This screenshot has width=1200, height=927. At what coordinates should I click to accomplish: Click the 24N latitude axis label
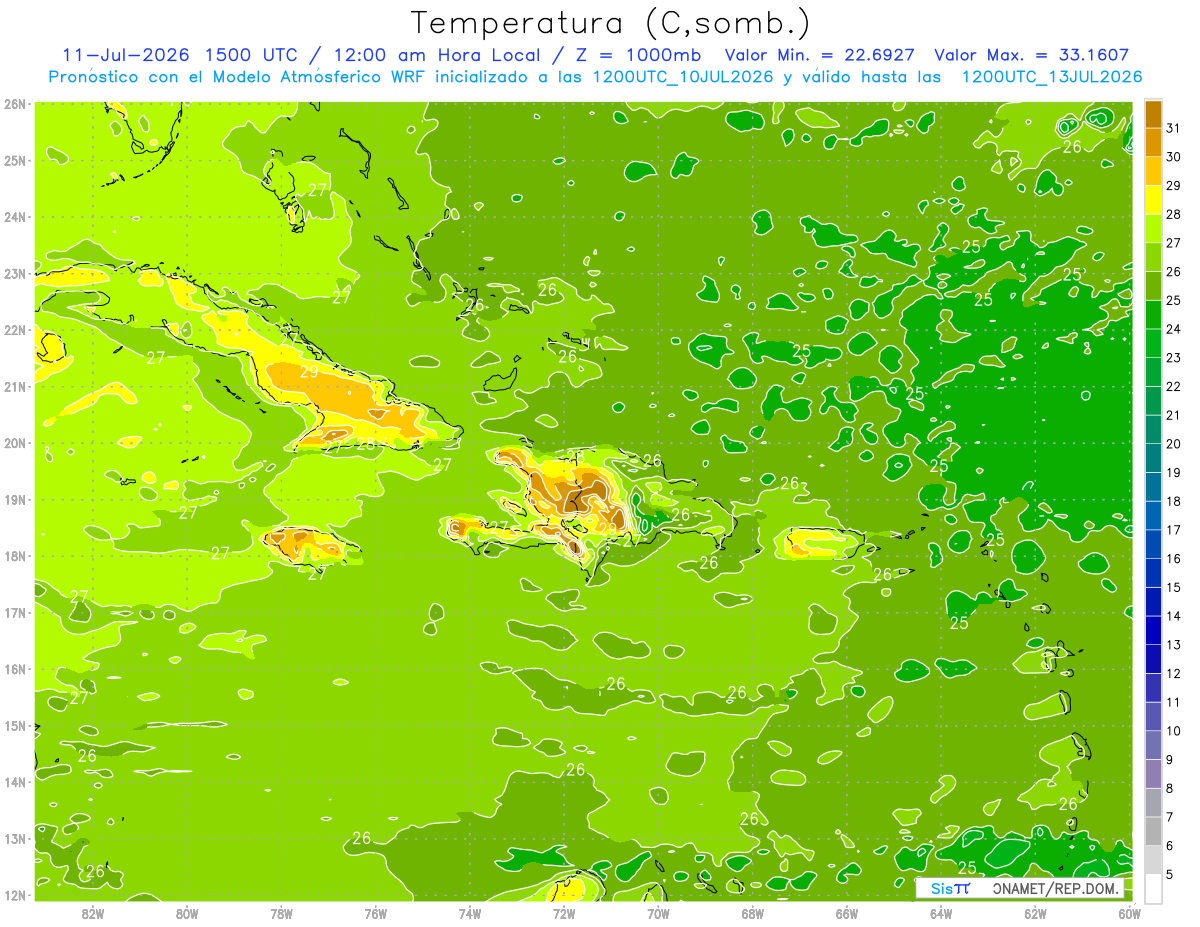(x=15, y=217)
